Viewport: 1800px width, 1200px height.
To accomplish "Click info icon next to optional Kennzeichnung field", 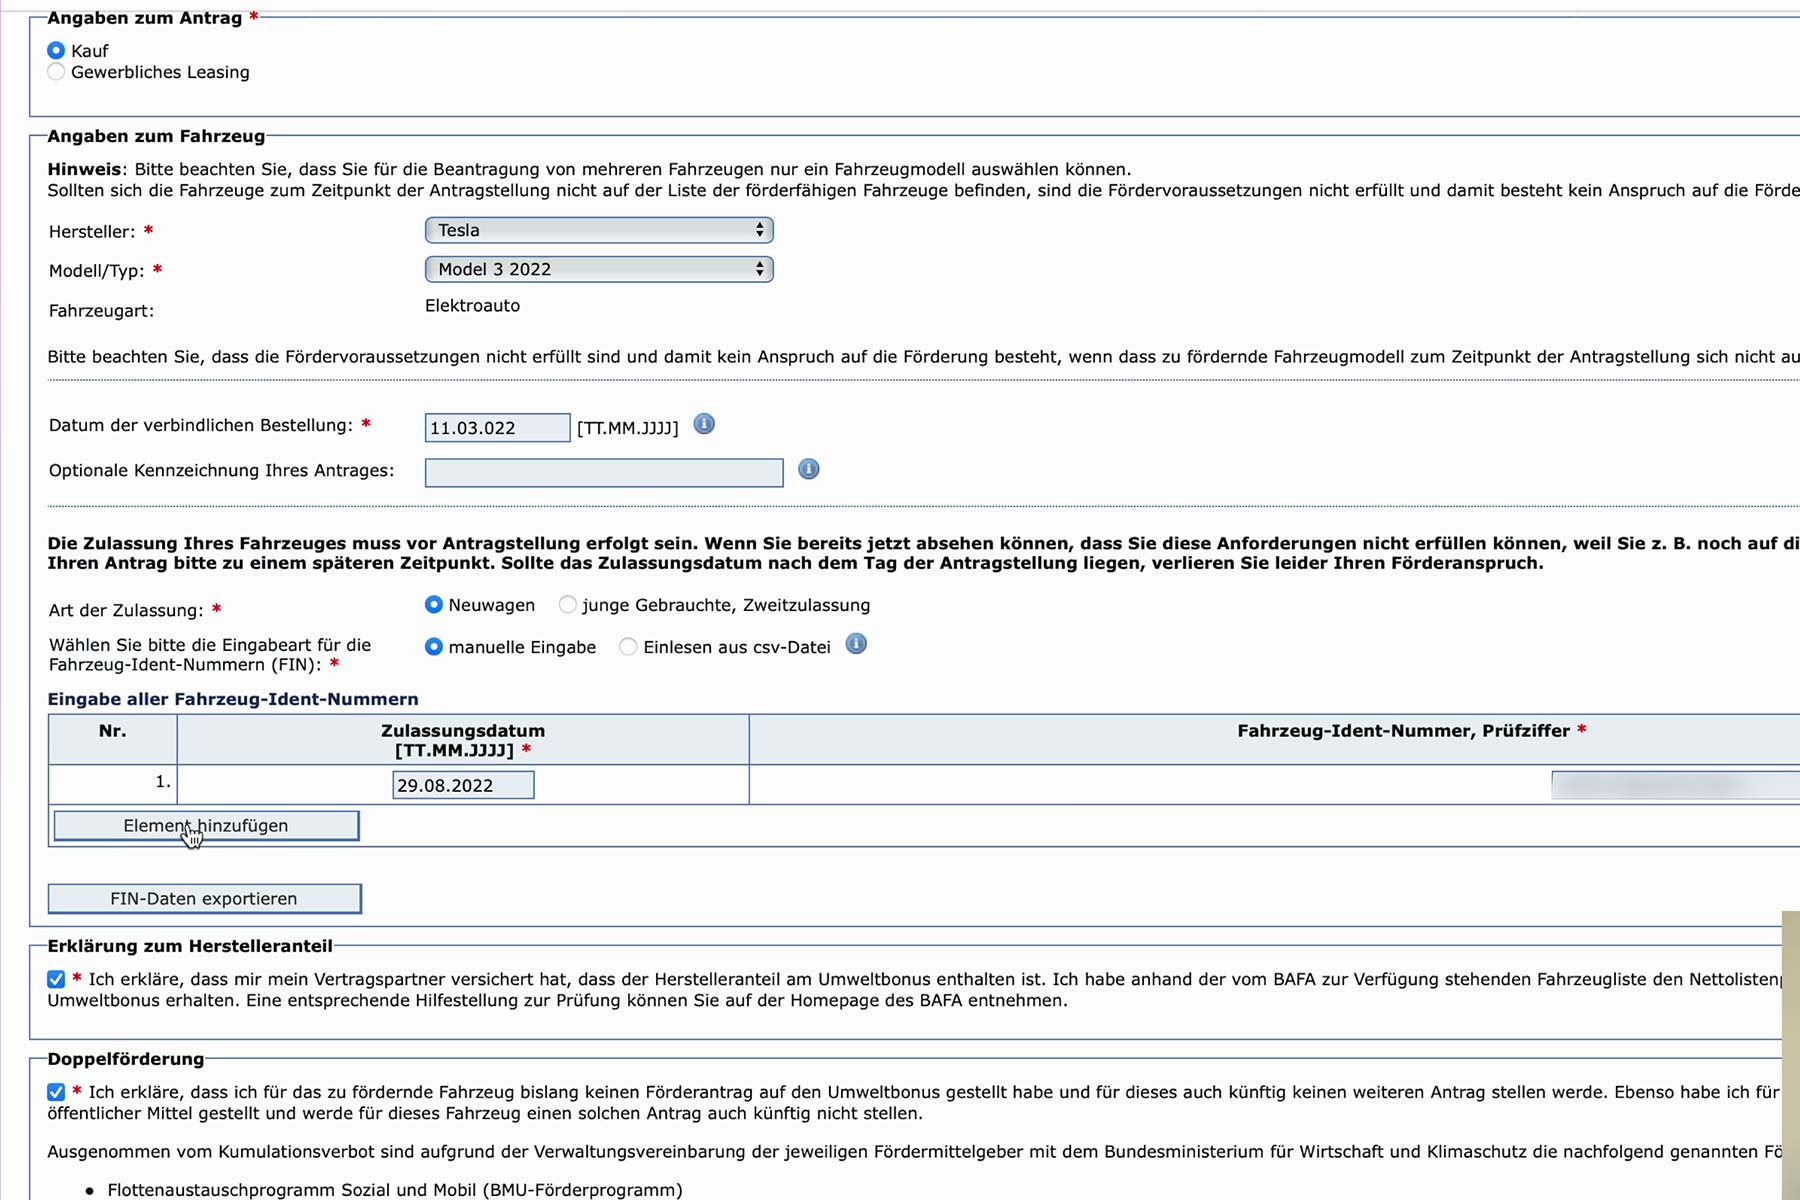I will (808, 469).
